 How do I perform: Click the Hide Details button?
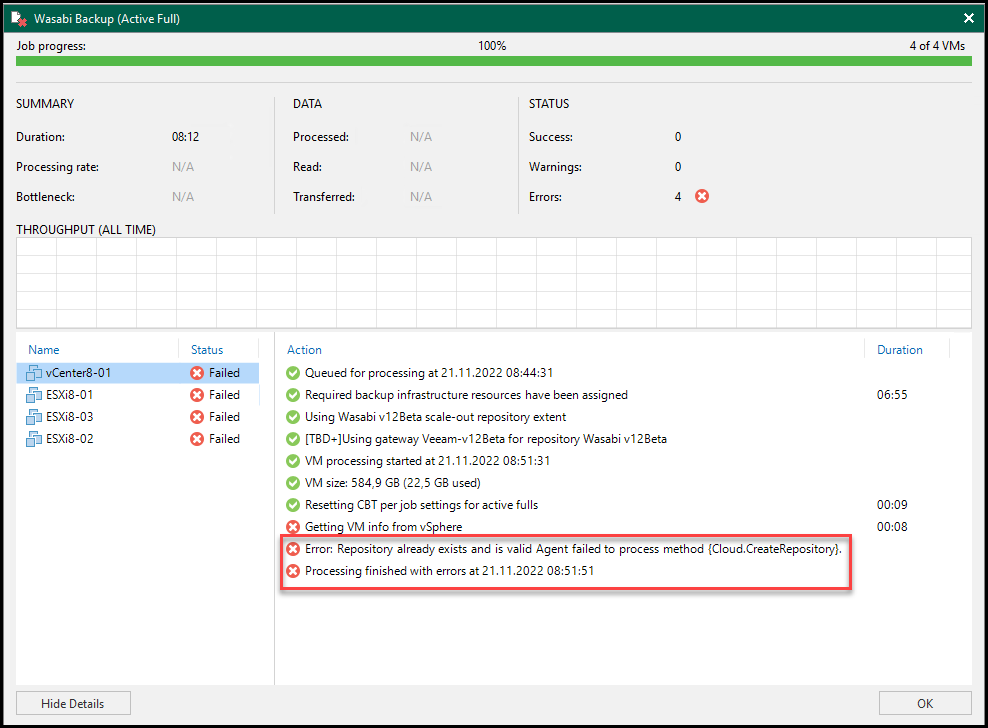tap(73, 703)
